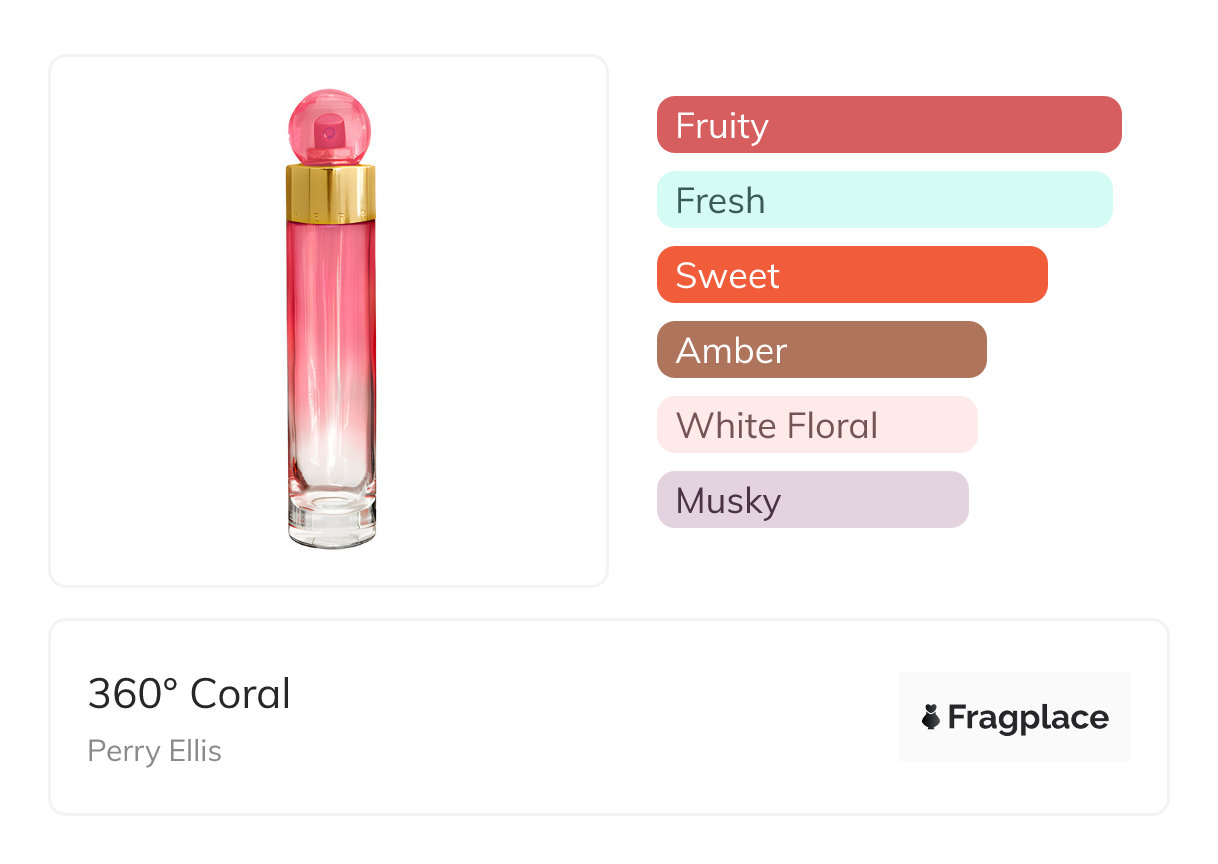Viewport: 1218px width, 864px height.
Task: Open the 360° Coral fragrance title
Action: click(x=189, y=694)
